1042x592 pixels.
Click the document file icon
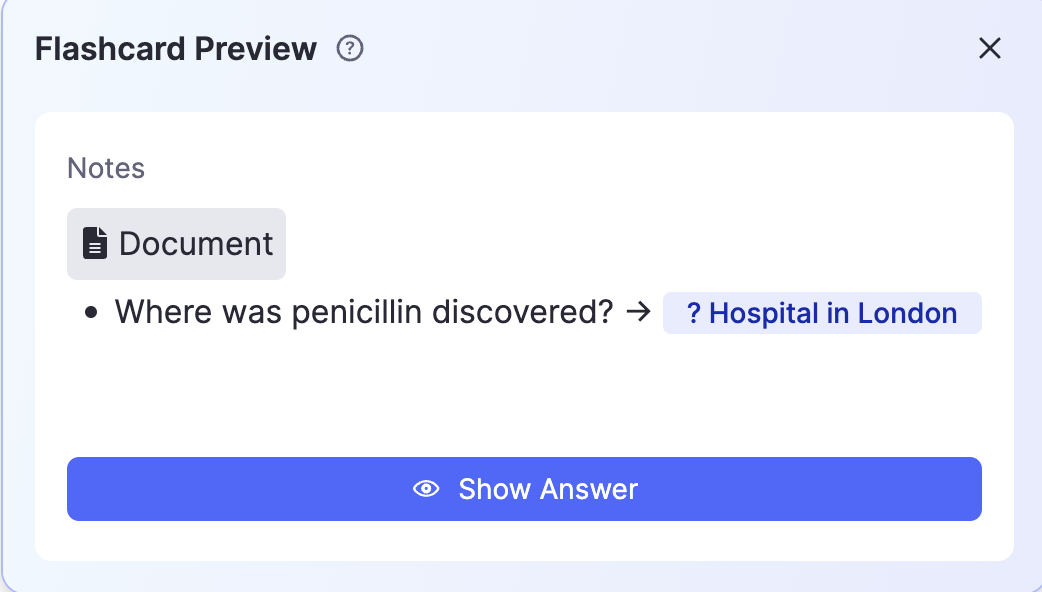[95, 243]
